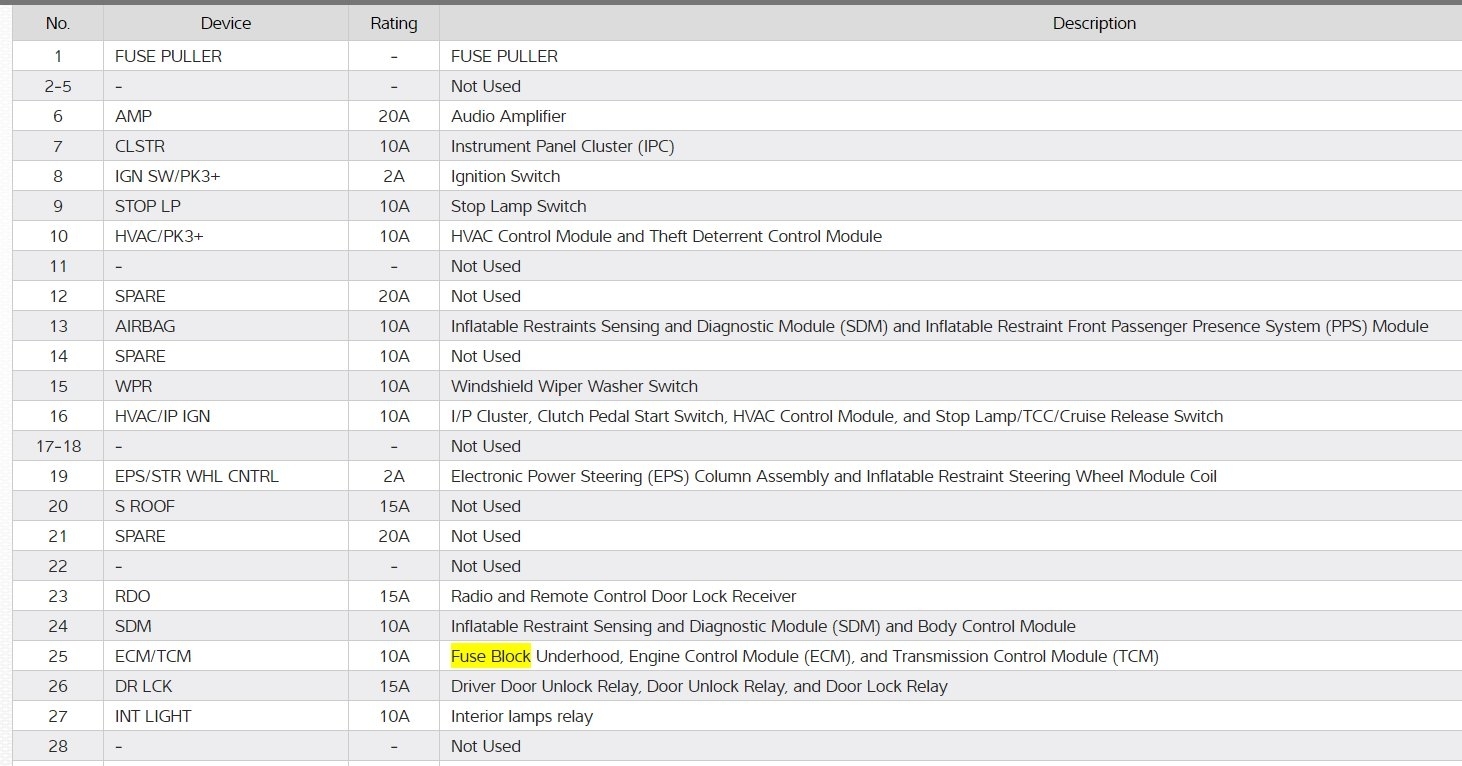Select the "S ROOF" device cell
1462x766 pixels.
click(x=144, y=506)
